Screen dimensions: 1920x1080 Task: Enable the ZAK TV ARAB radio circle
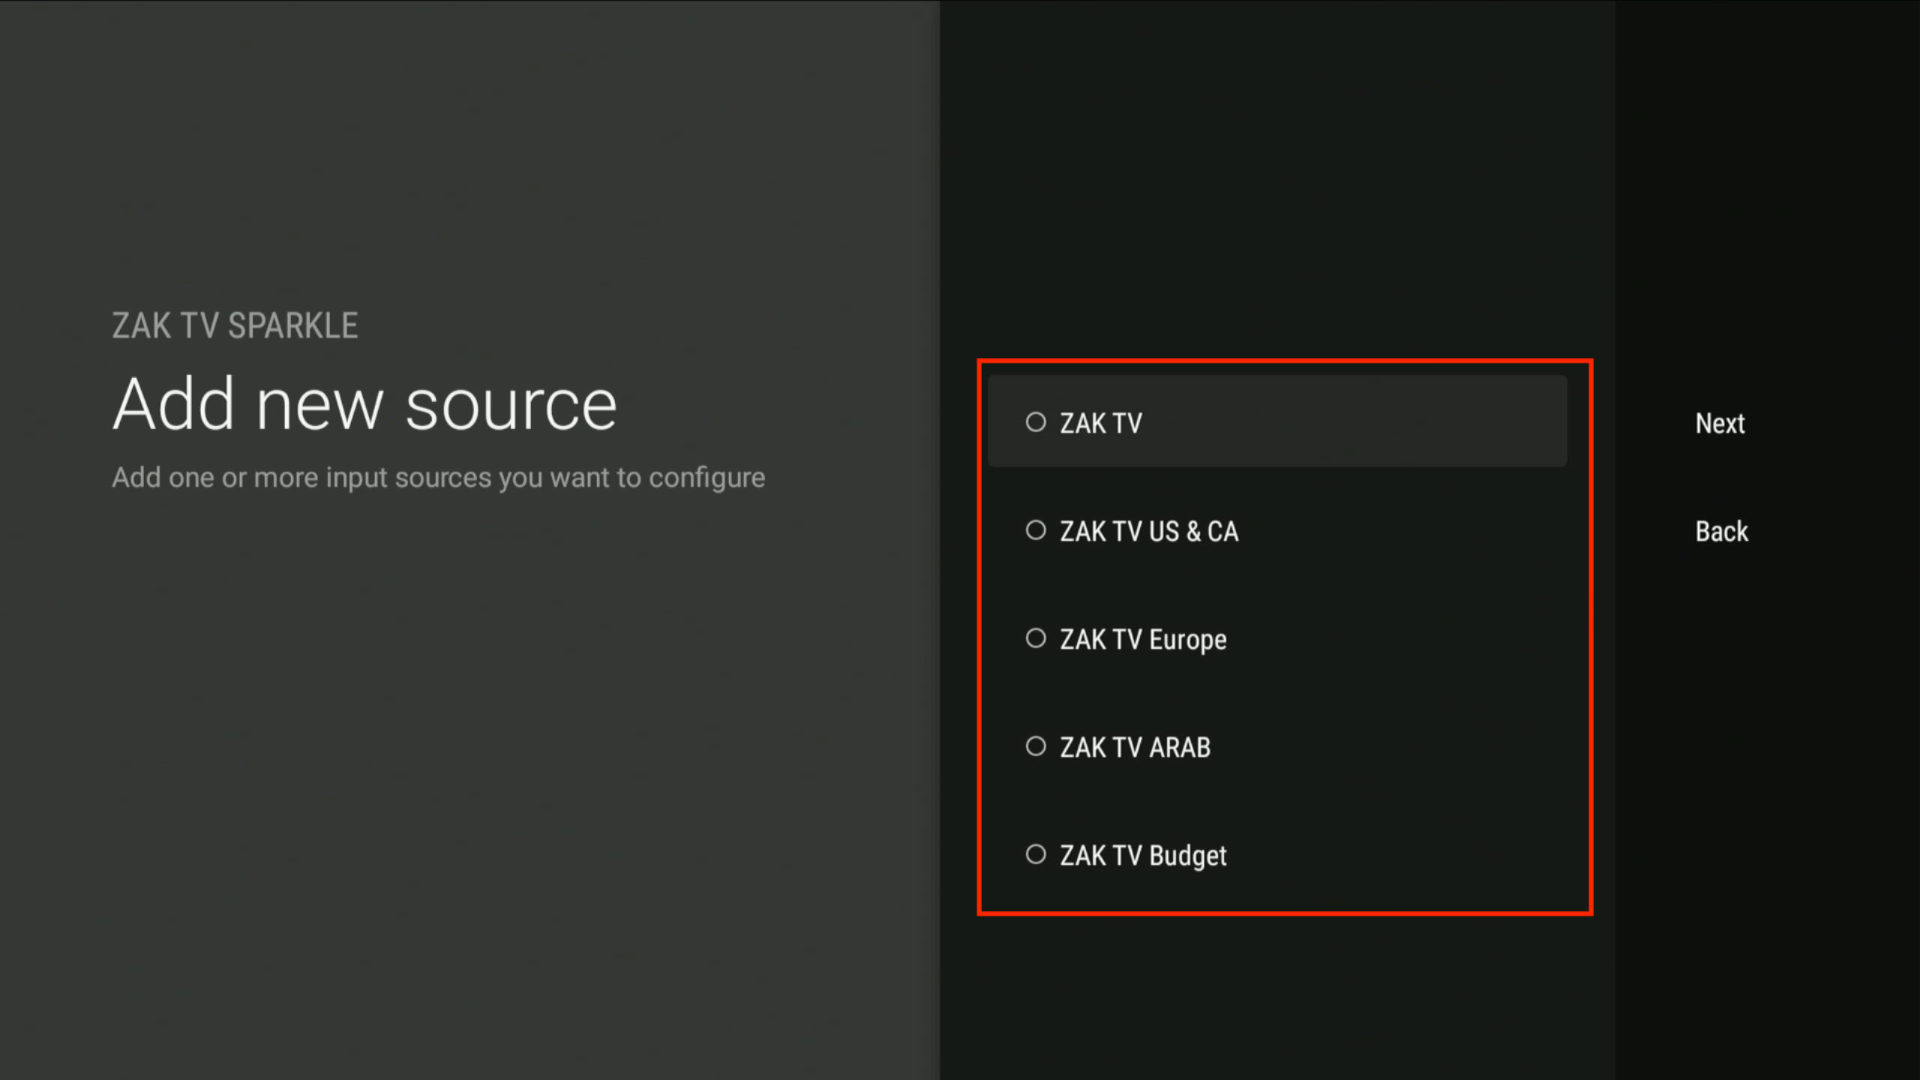(x=1036, y=746)
